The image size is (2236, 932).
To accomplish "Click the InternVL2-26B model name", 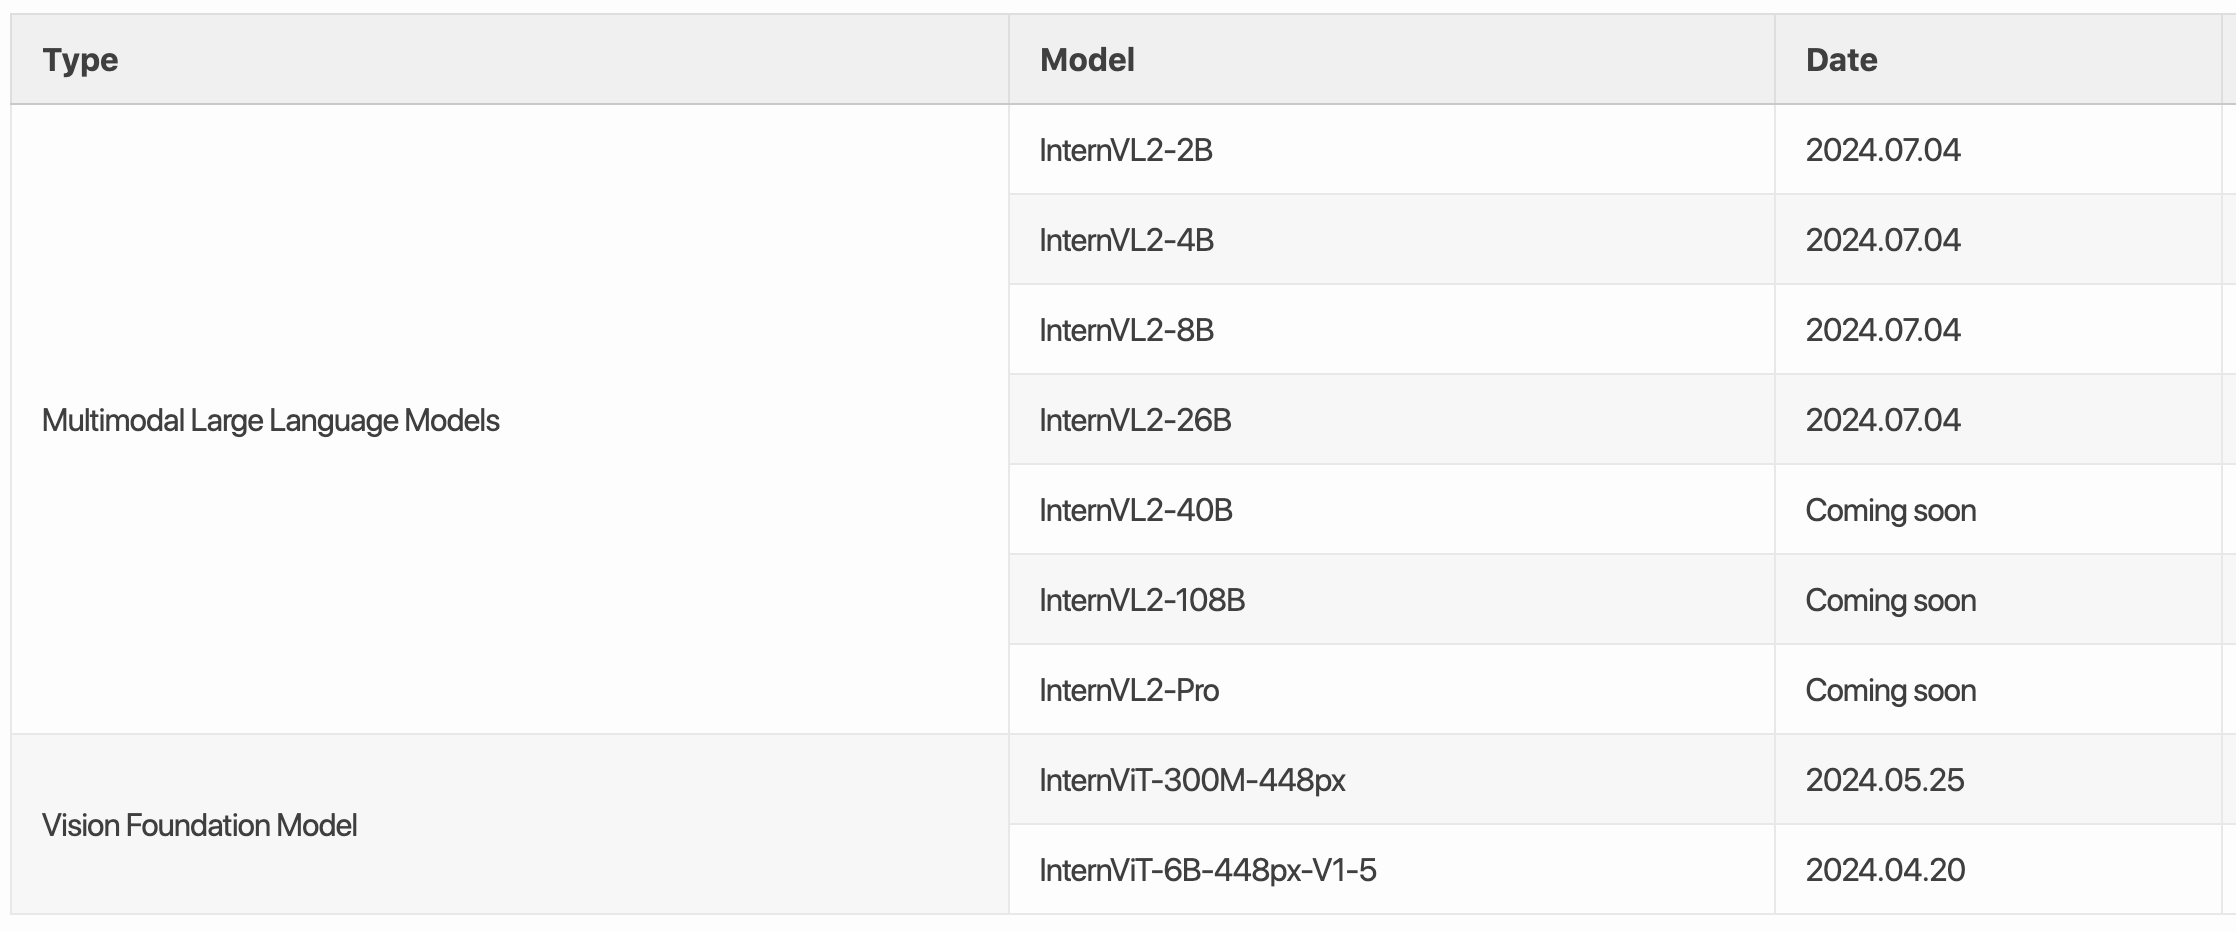I will (x=1135, y=420).
